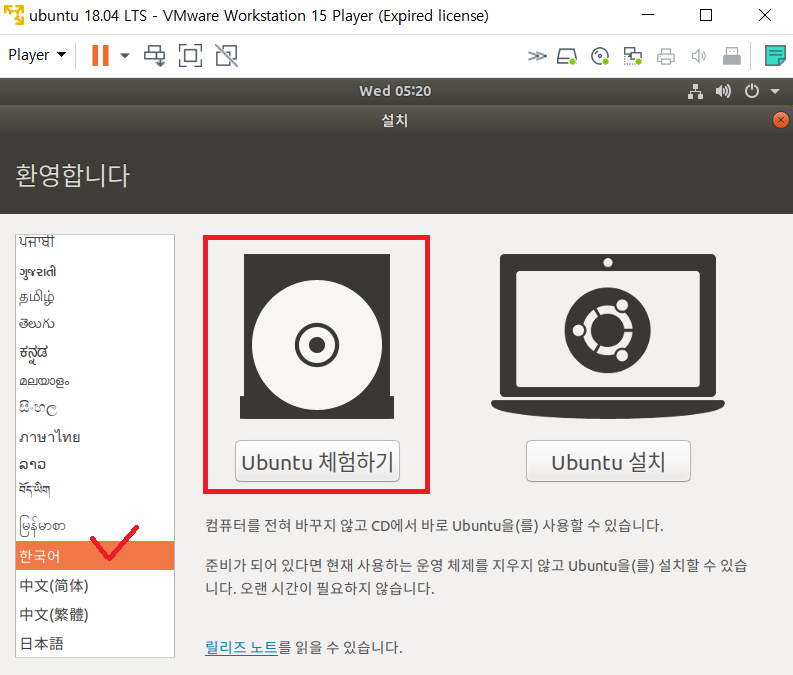
Task: Select the Burmese language entry မြန်မာစာ
Action: click(95, 526)
